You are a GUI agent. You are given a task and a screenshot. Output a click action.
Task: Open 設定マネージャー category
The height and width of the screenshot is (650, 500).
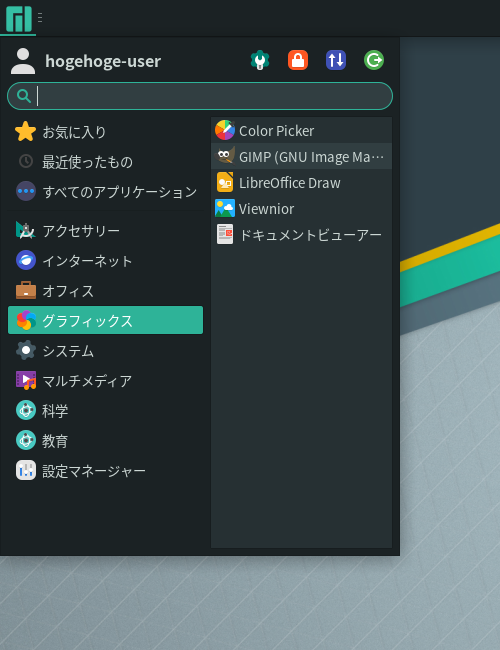point(105,471)
